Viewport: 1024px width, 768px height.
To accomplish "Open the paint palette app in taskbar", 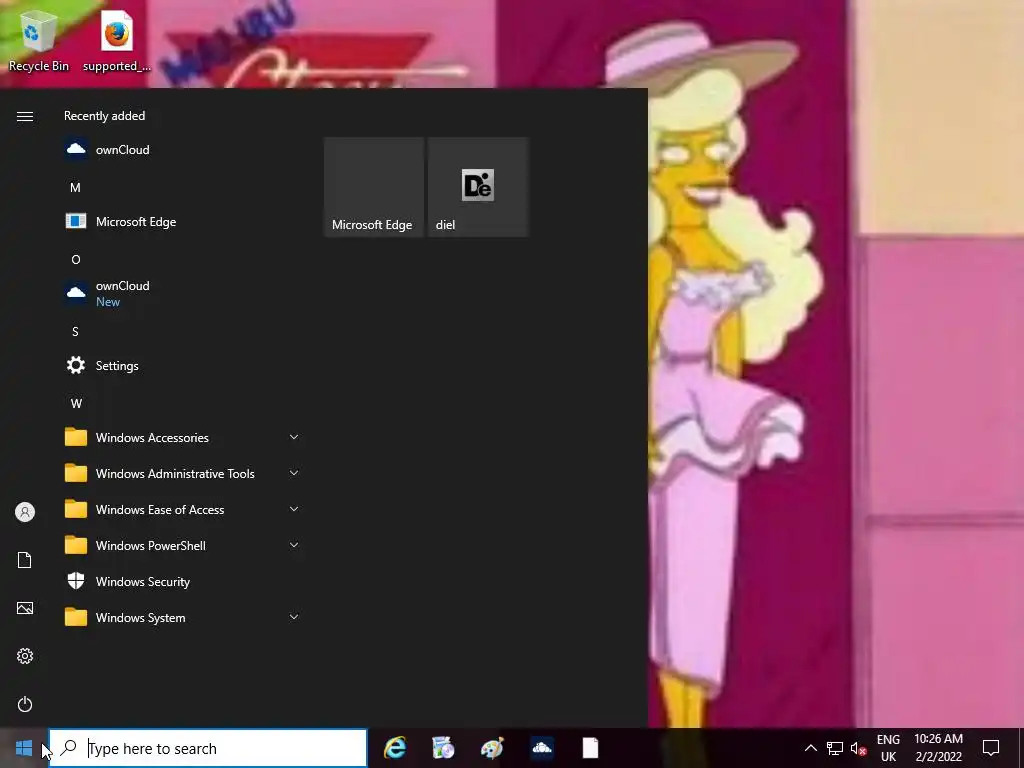I will point(492,748).
